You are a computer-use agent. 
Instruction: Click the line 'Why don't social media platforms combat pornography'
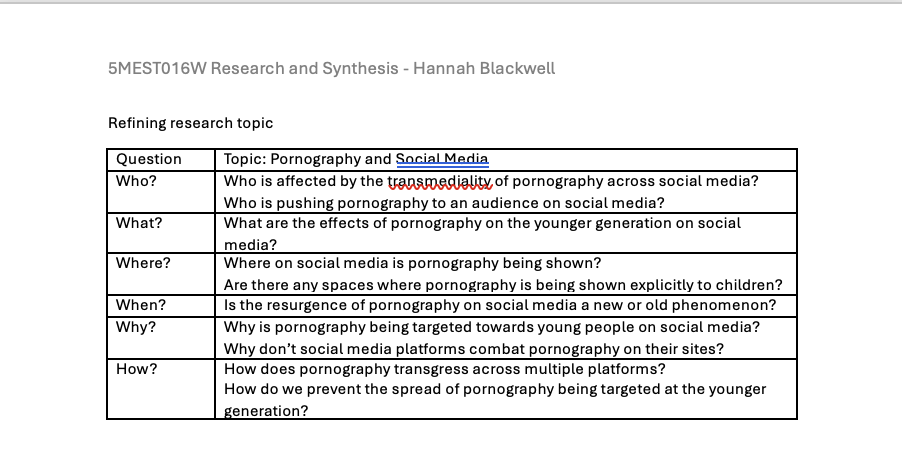[x=474, y=349]
